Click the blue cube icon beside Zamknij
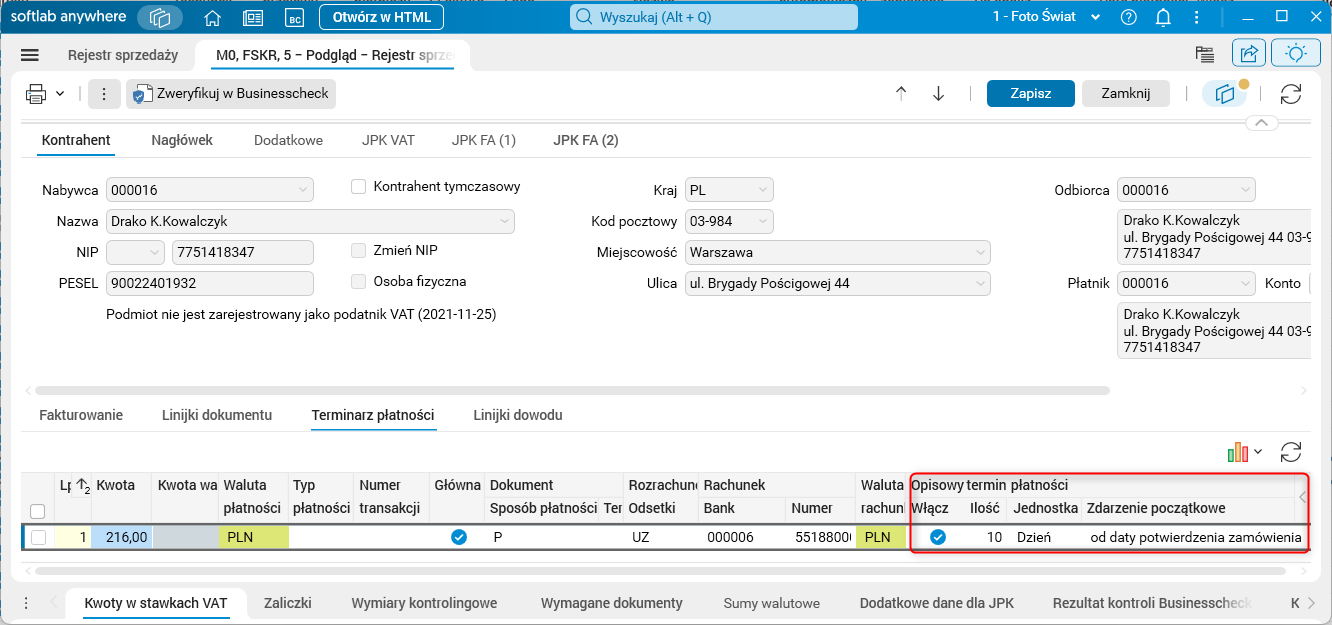This screenshot has height=625, width=1332. click(1225, 94)
